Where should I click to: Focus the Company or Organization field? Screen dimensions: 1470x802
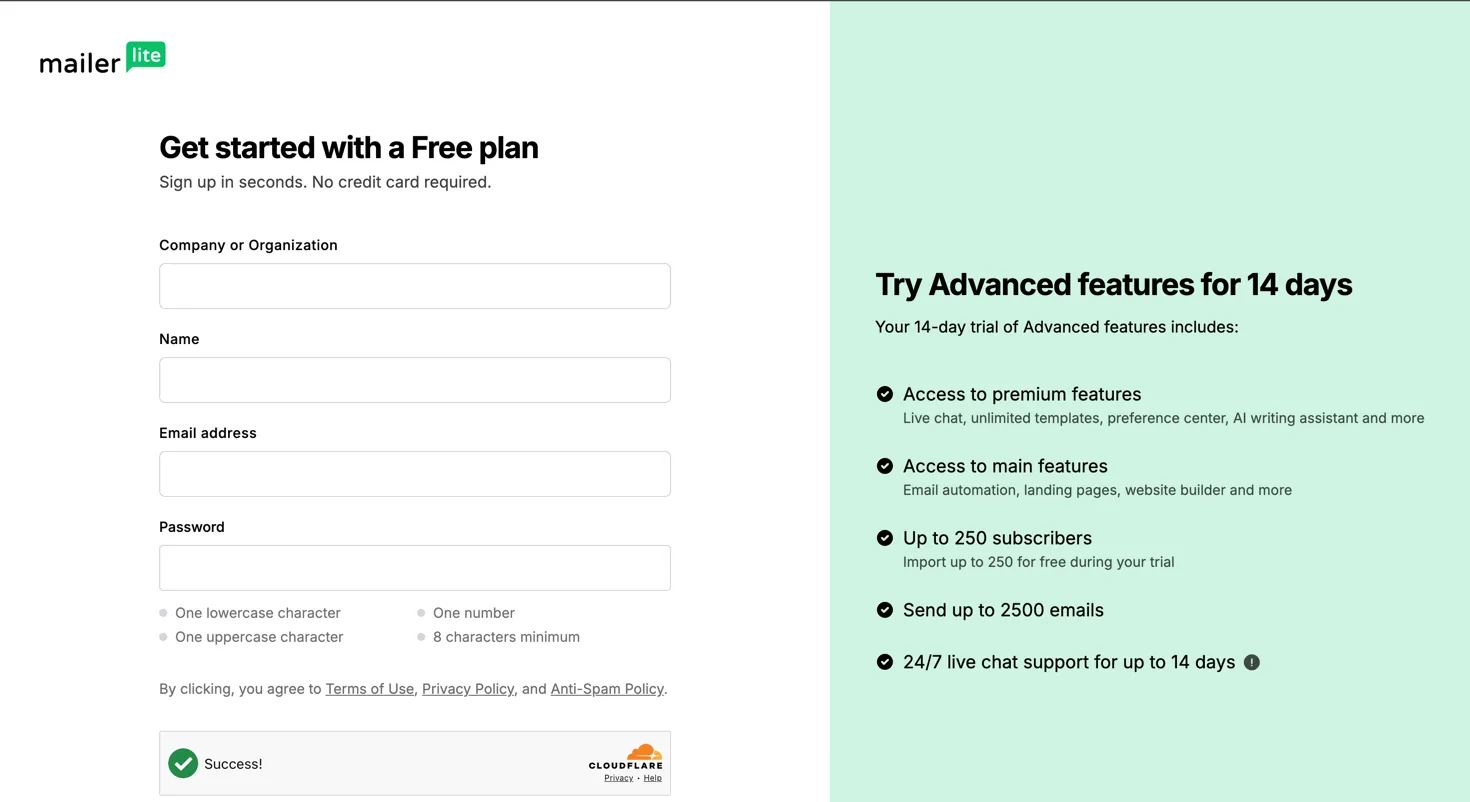(x=415, y=286)
